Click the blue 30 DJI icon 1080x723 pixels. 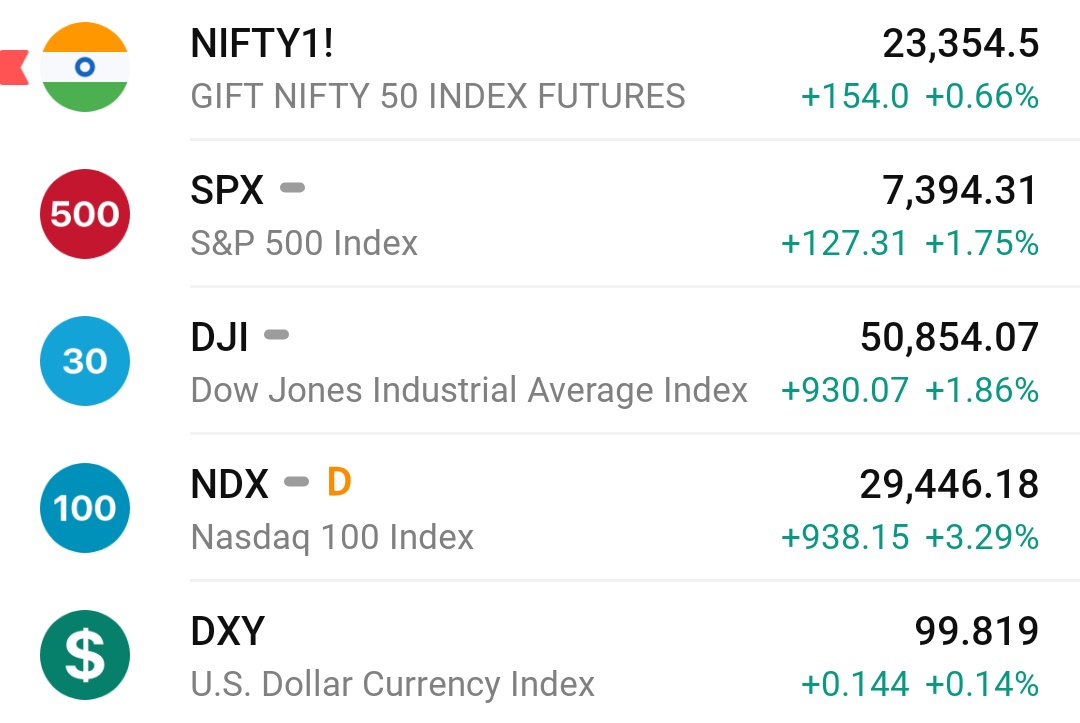coord(85,361)
